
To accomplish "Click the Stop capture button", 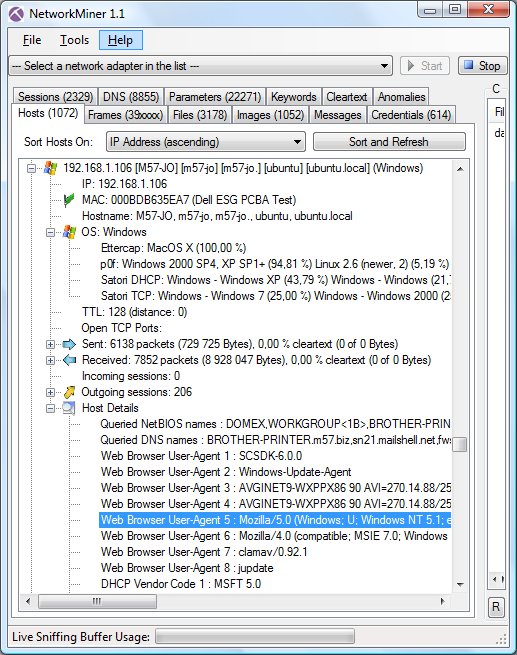I will (483, 66).
